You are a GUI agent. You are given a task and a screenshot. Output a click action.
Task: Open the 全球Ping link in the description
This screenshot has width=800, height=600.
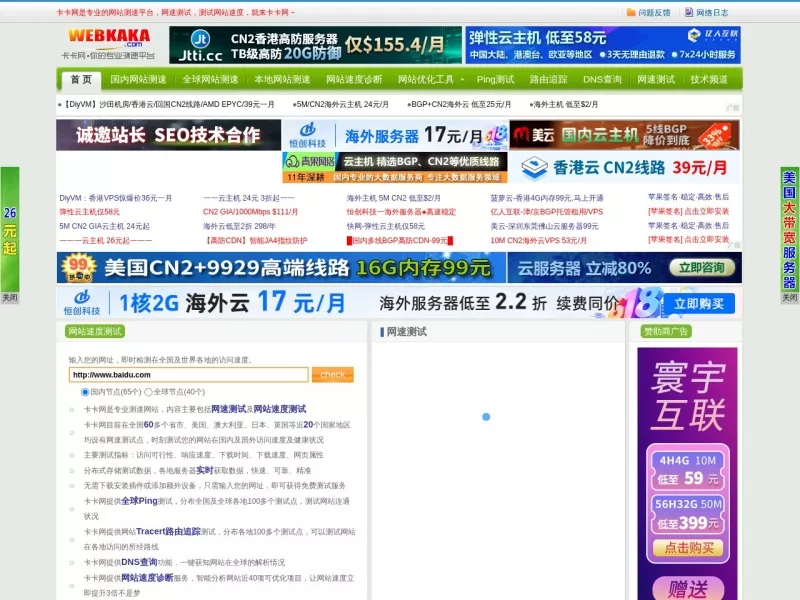click(x=139, y=501)
